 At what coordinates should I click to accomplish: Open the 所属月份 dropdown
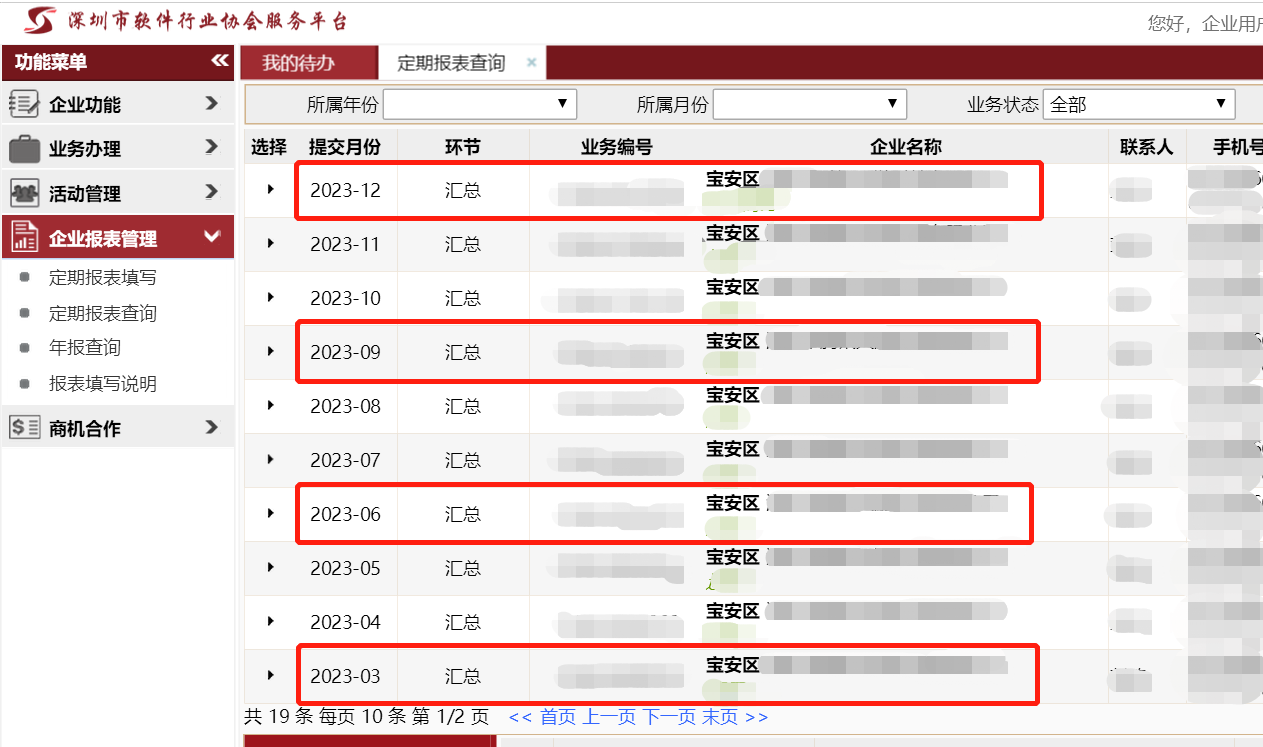click(809, 104)
